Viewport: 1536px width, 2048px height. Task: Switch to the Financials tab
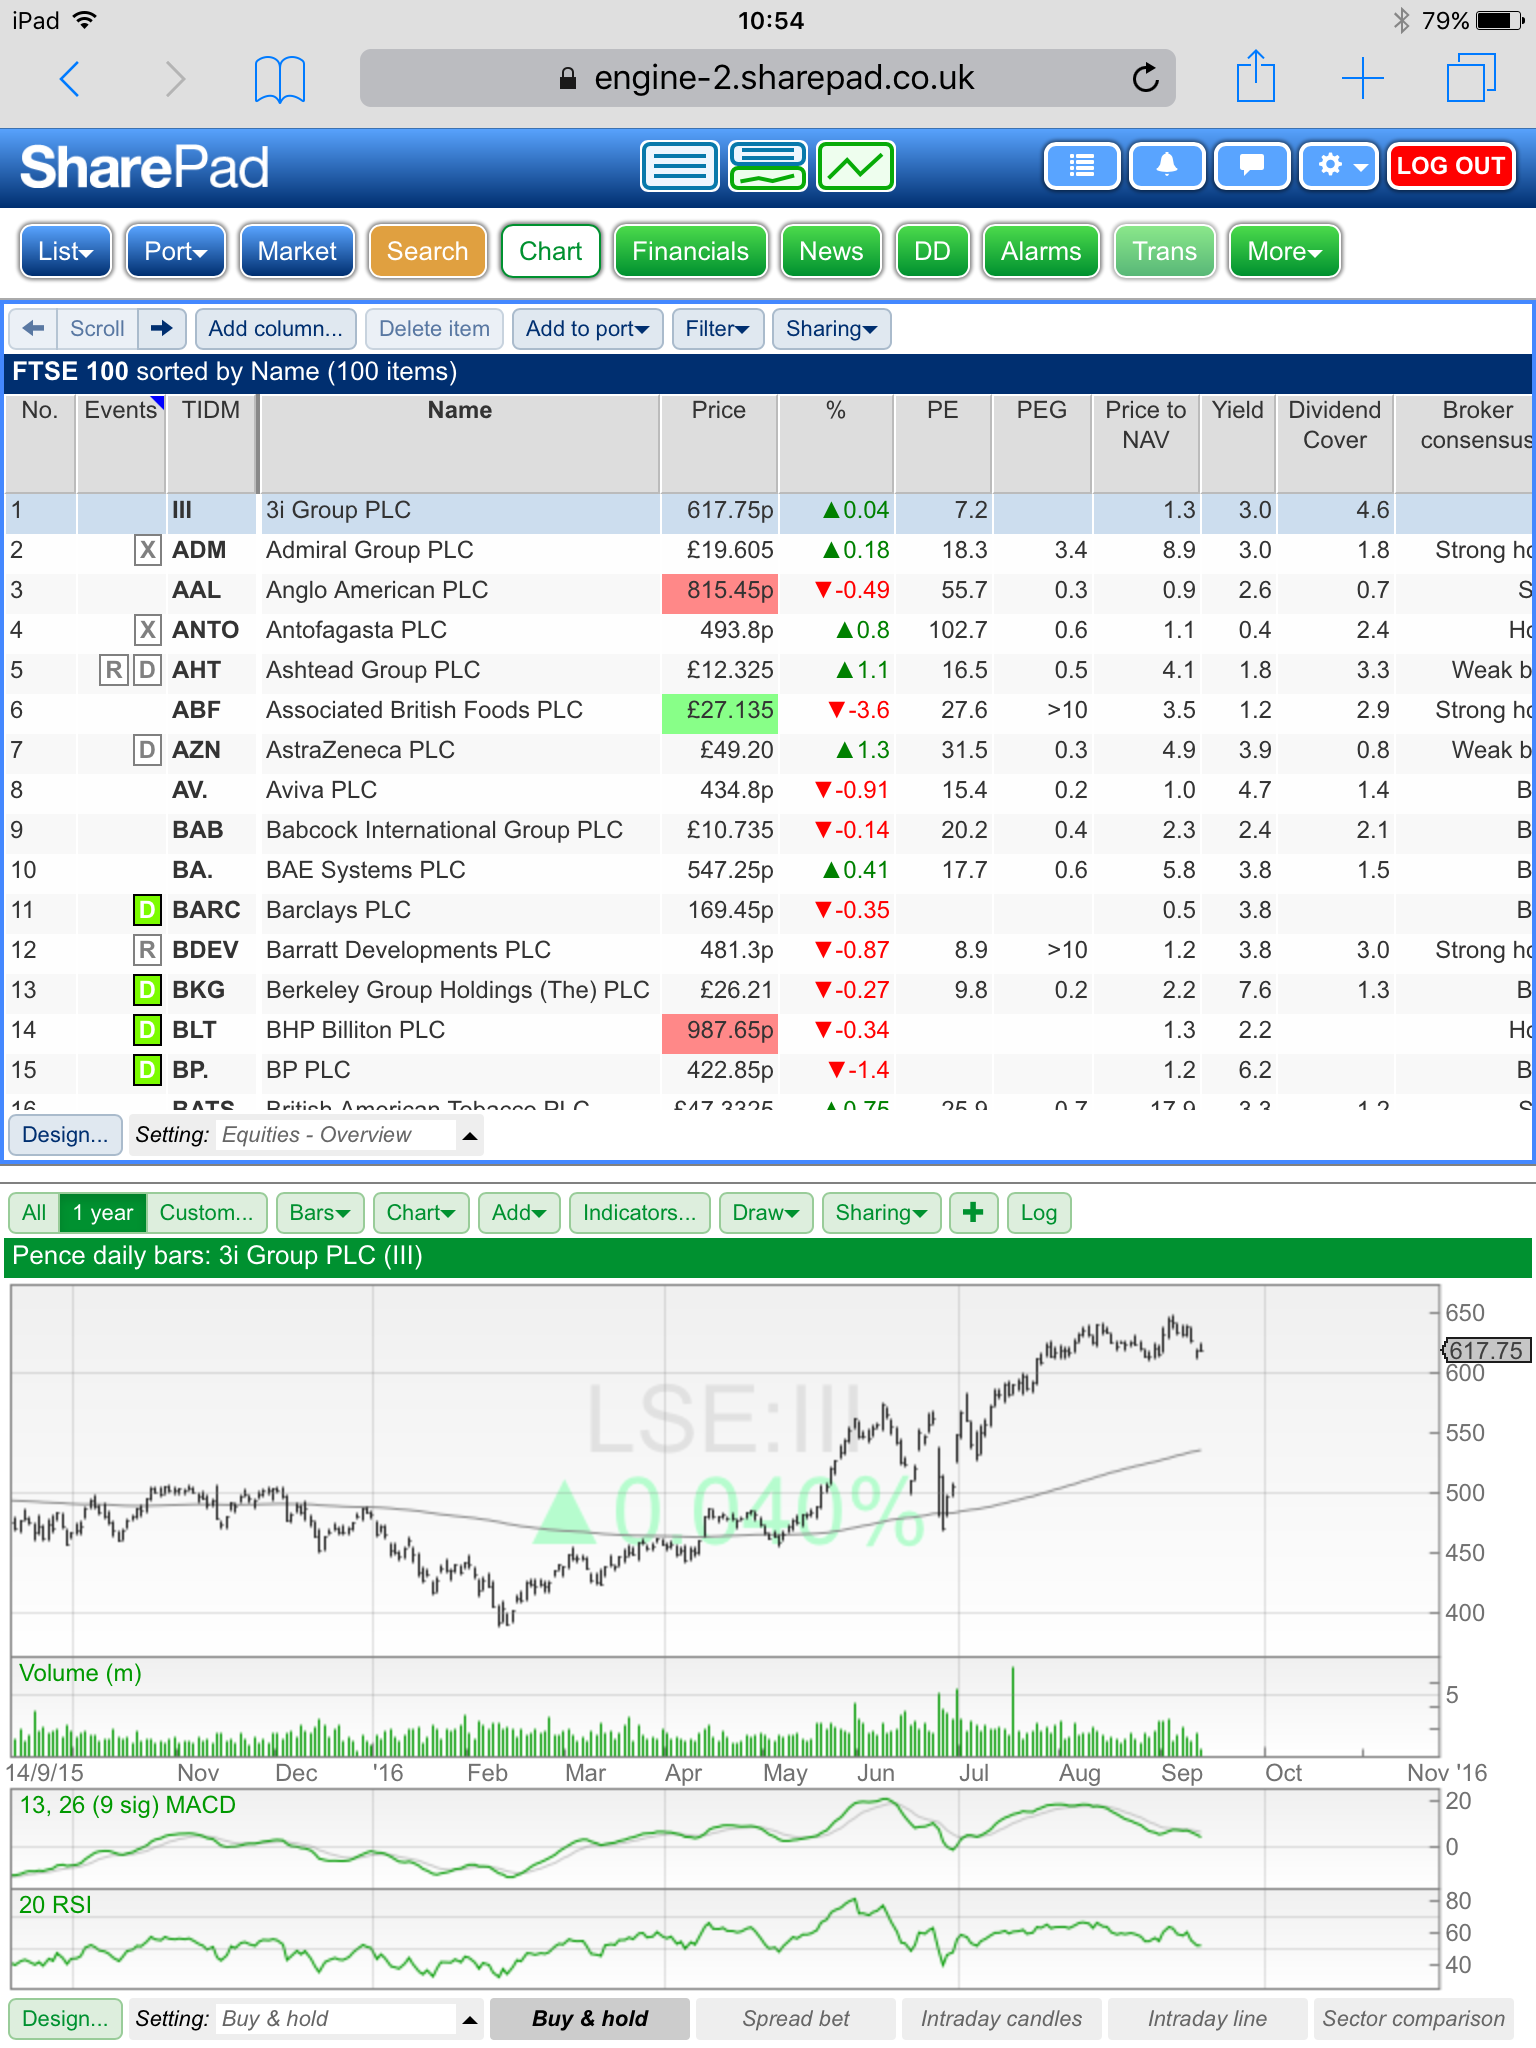[x=690, y=251]
